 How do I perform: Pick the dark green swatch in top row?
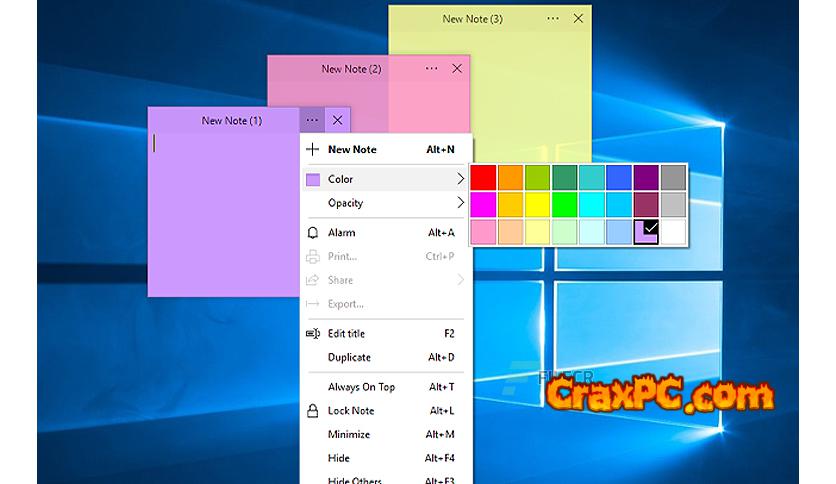coord(565,178)
